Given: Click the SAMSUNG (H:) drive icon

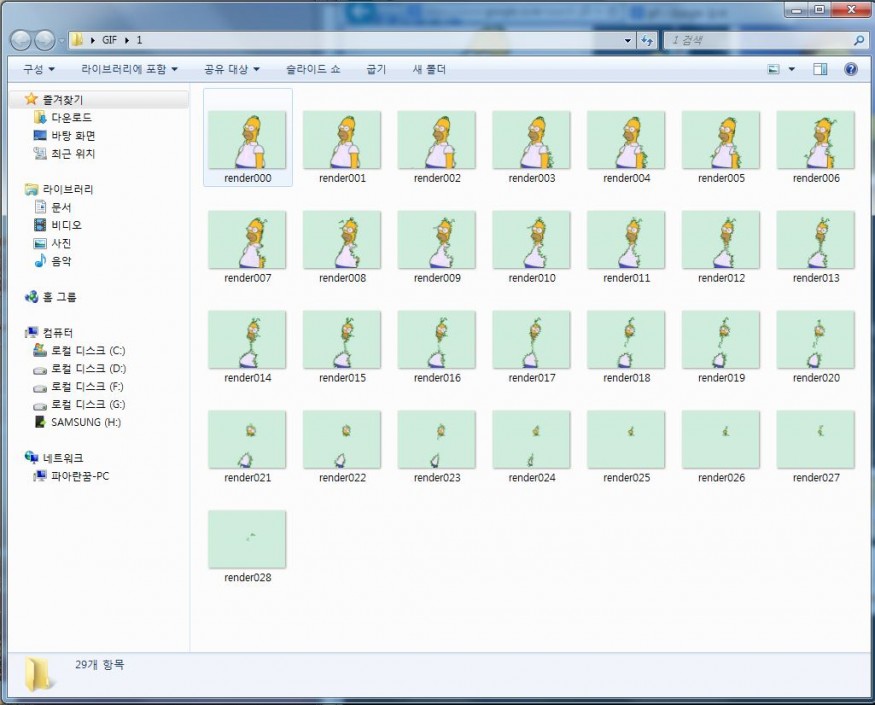Looking at the screenshot, I should click(40, 422).
